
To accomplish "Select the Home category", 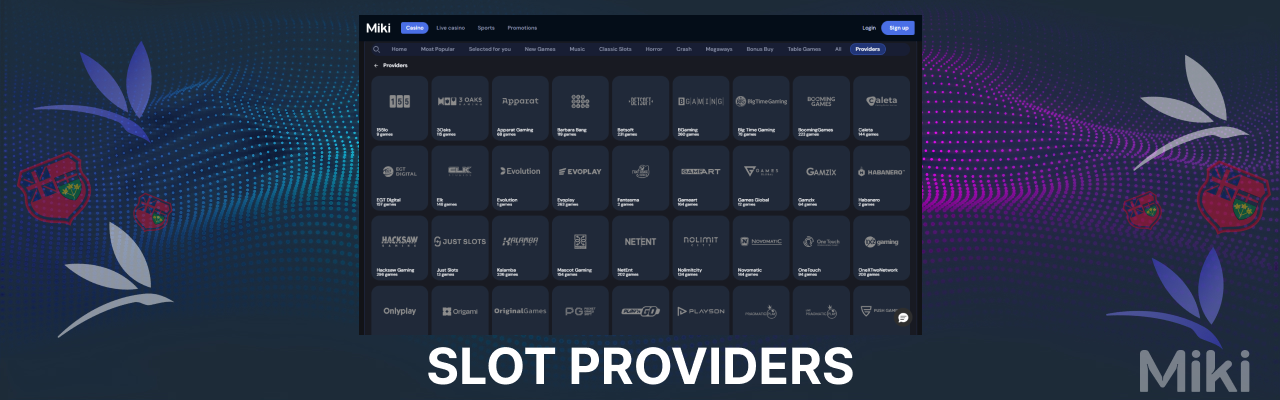I will click(399, 49).
